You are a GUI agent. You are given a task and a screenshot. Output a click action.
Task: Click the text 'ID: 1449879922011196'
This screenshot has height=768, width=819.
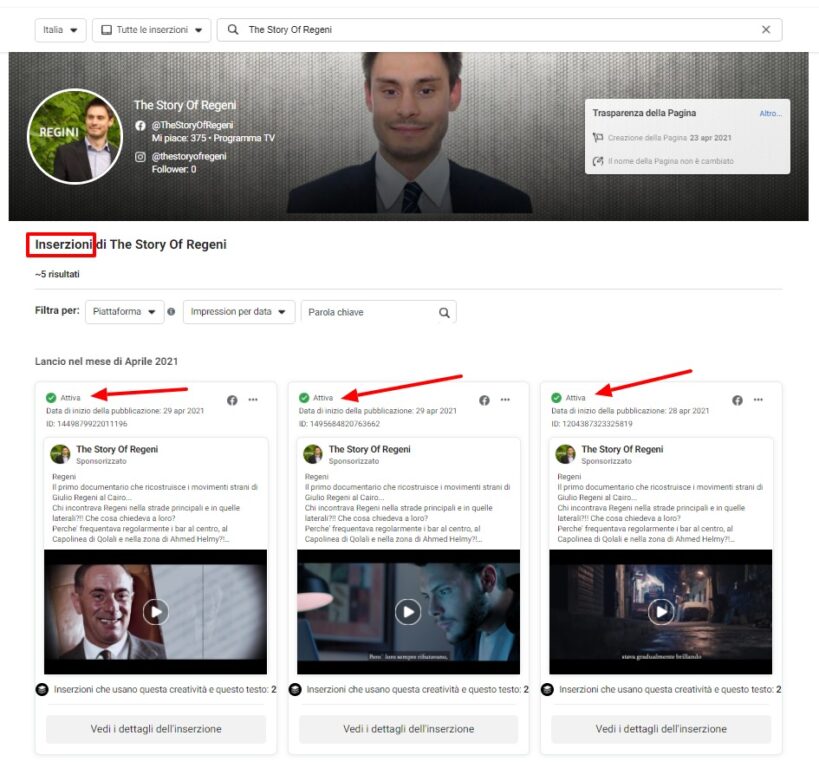pos(87,424)
